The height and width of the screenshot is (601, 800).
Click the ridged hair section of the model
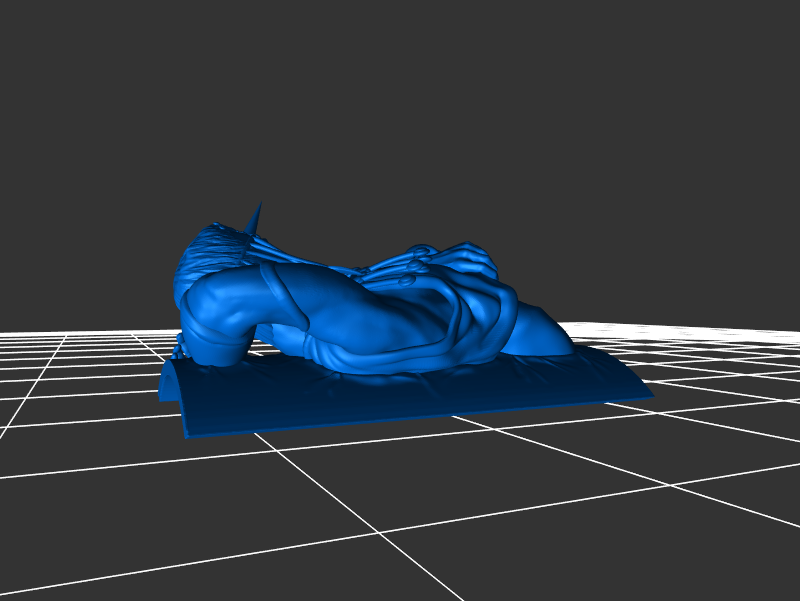point(215,252)
